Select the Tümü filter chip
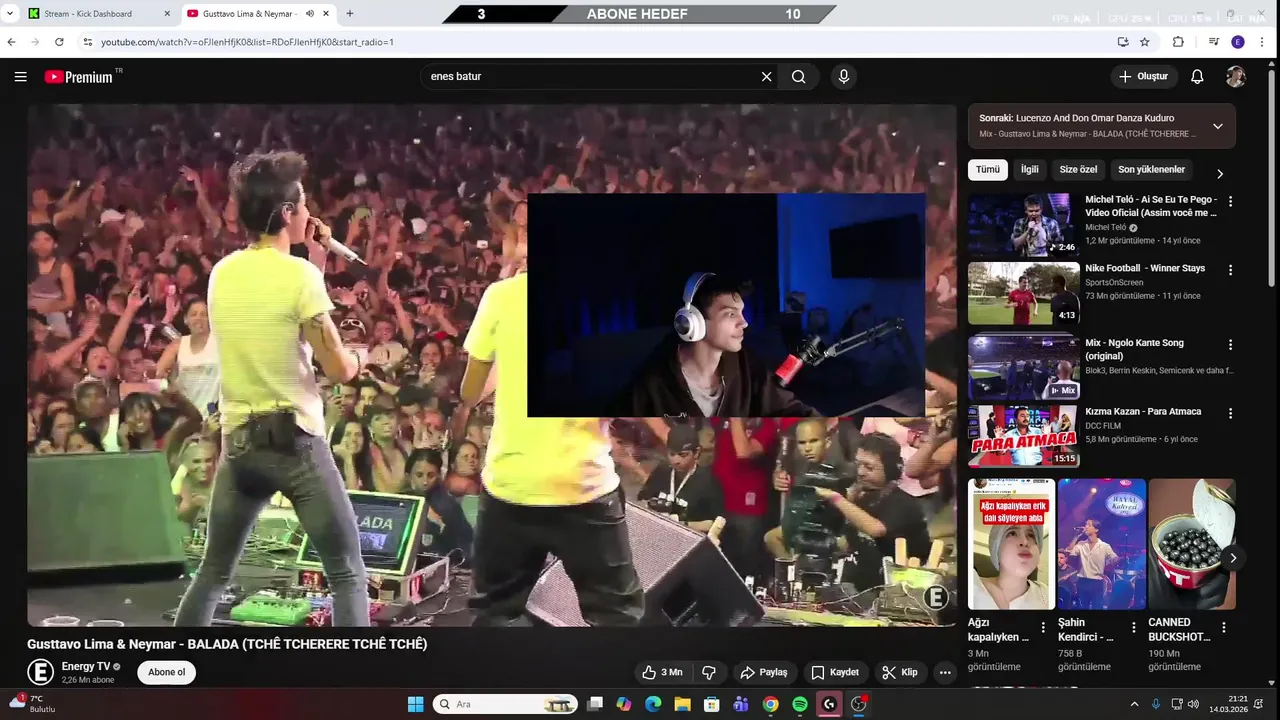The image size is (1280, 720). [988, 170]
